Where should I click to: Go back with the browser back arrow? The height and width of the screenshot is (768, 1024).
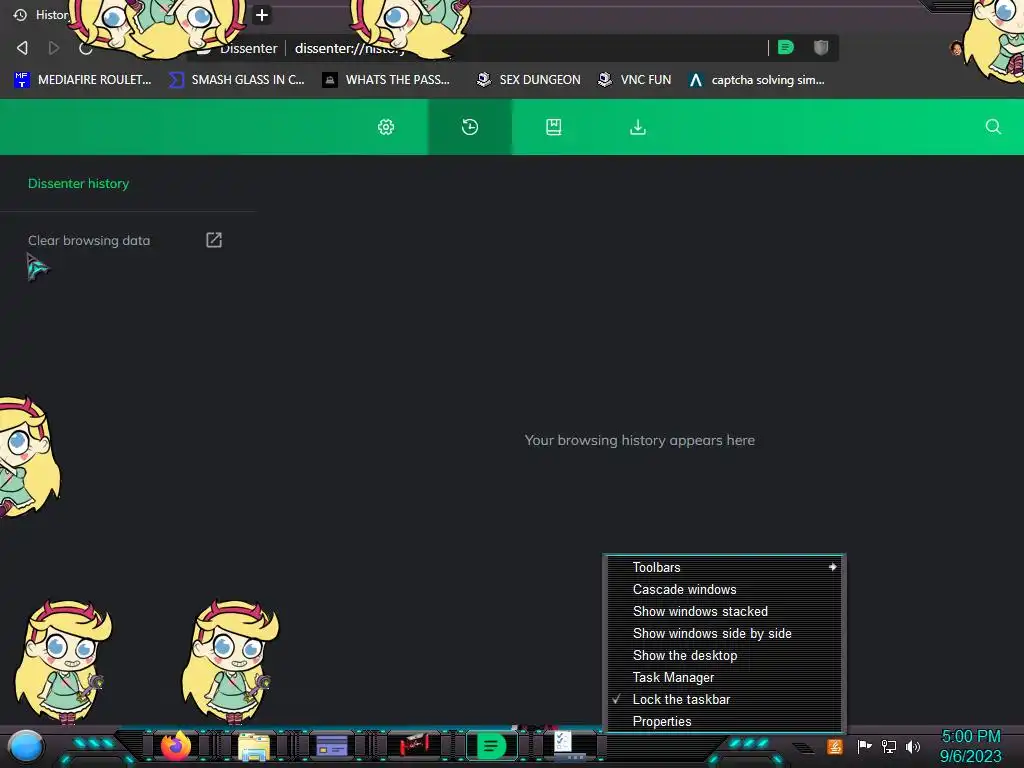22,48
